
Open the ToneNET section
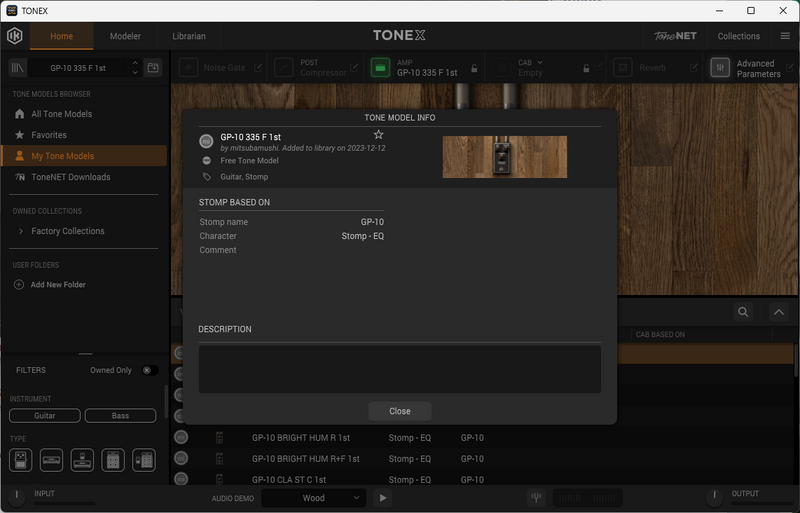tap(675, 36)
